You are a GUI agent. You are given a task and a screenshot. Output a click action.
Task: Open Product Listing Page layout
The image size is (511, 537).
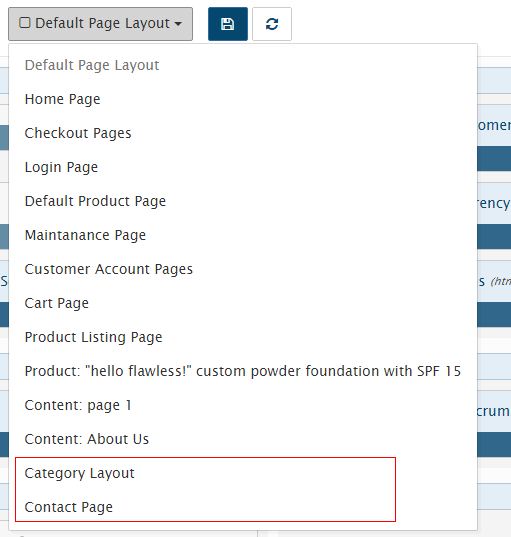pos(94,337)
